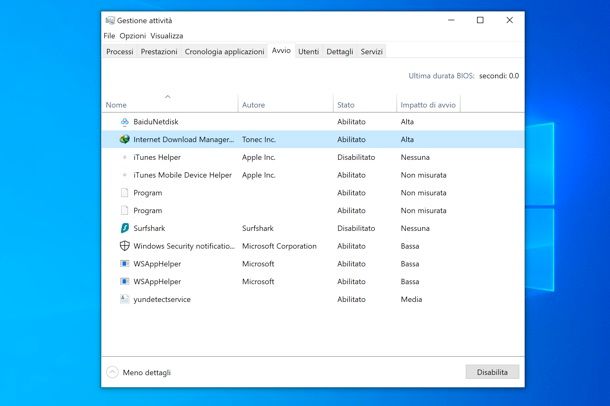
Task: Collapse view with Meno dettagli arrow
Action: coord(112,372)
